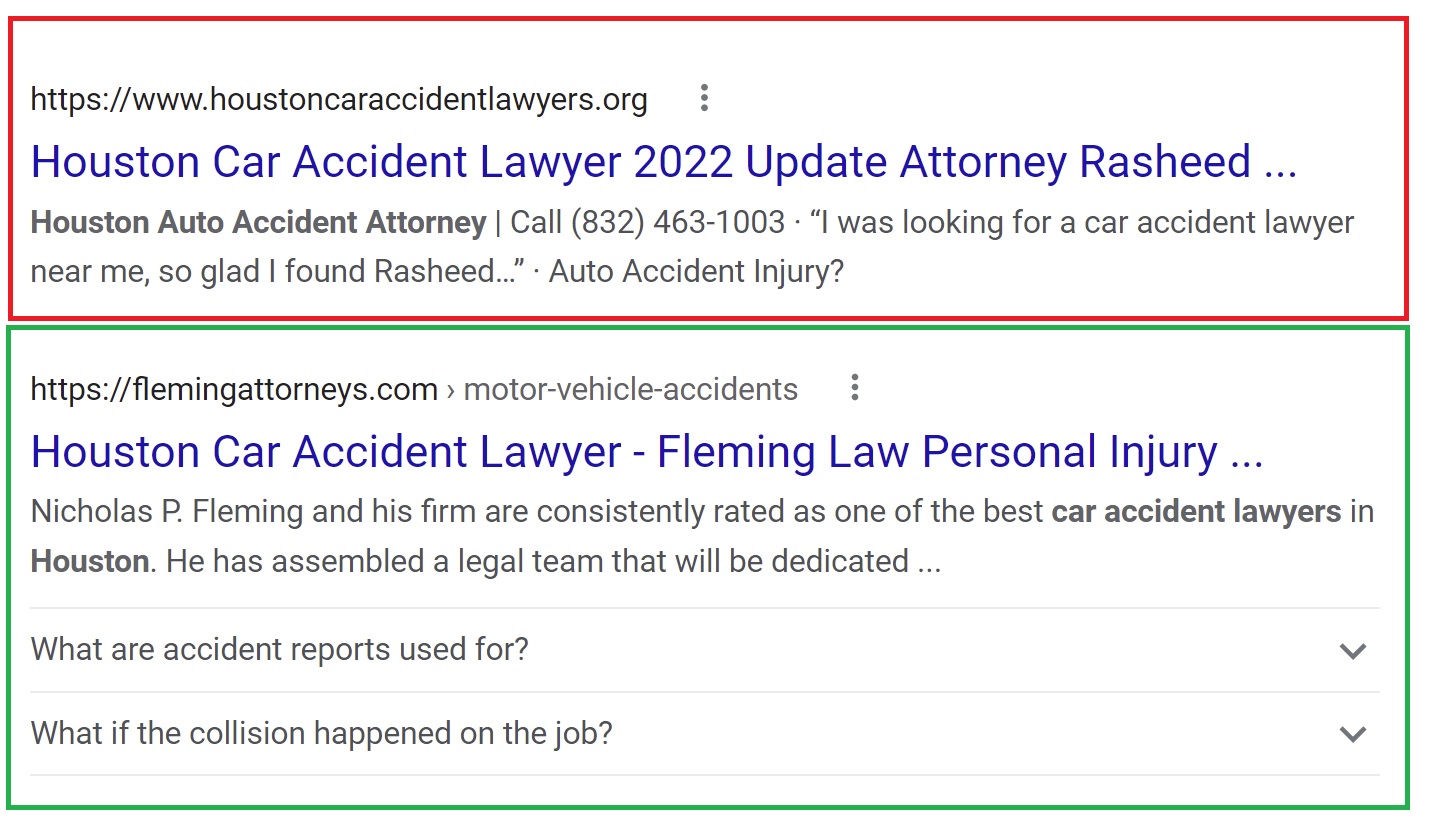Click the https://flemingattorneys.com URL

click(x=234, y=389)
